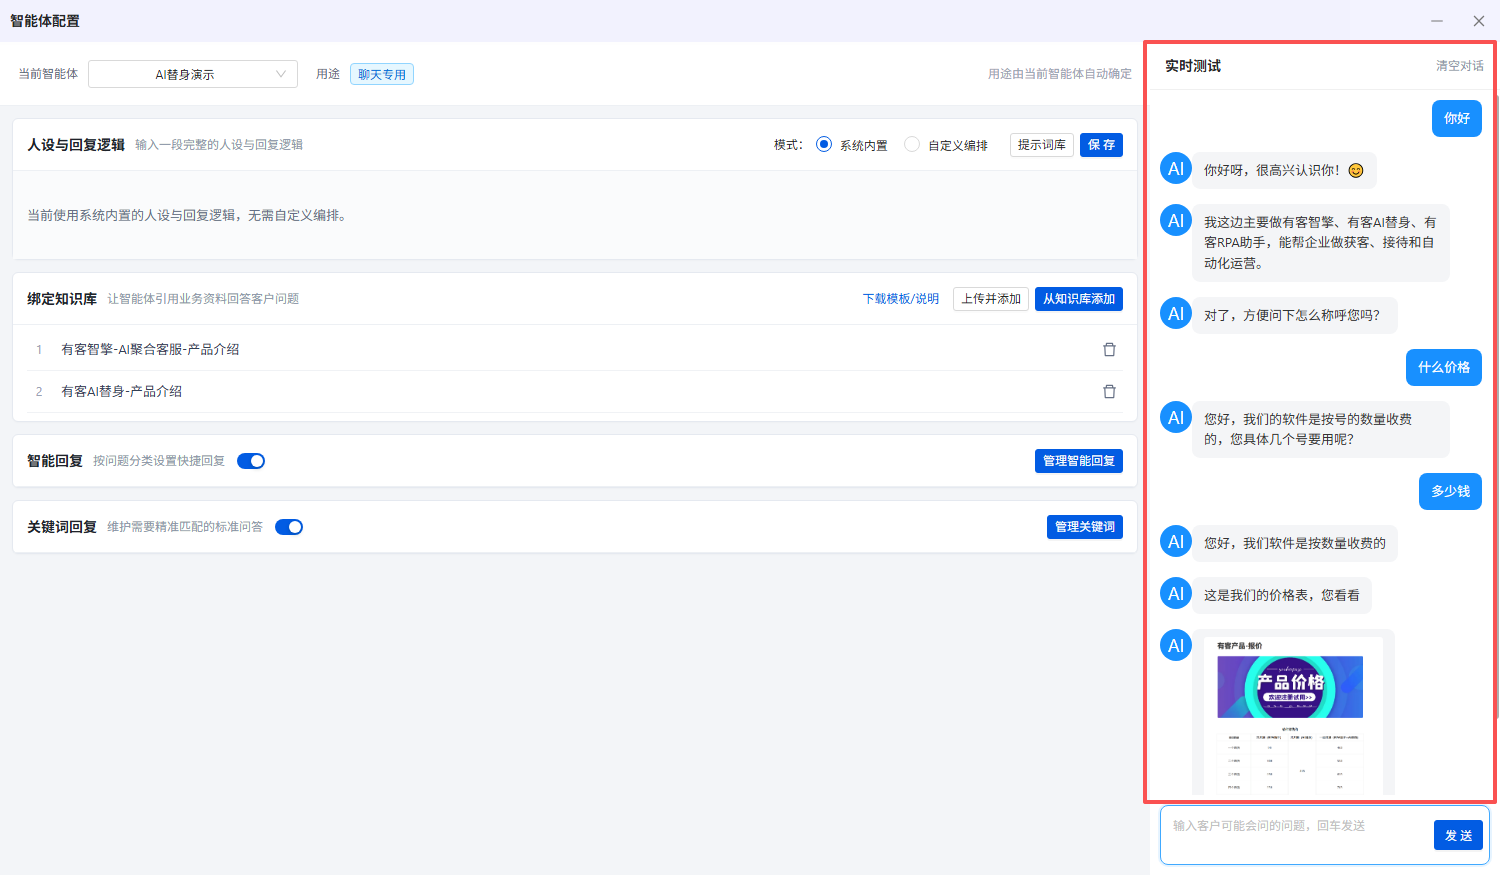The width and height of the screenshot is (1500, 875).
Task: Click the 管理关键词 button
Action: [1085, 527]
